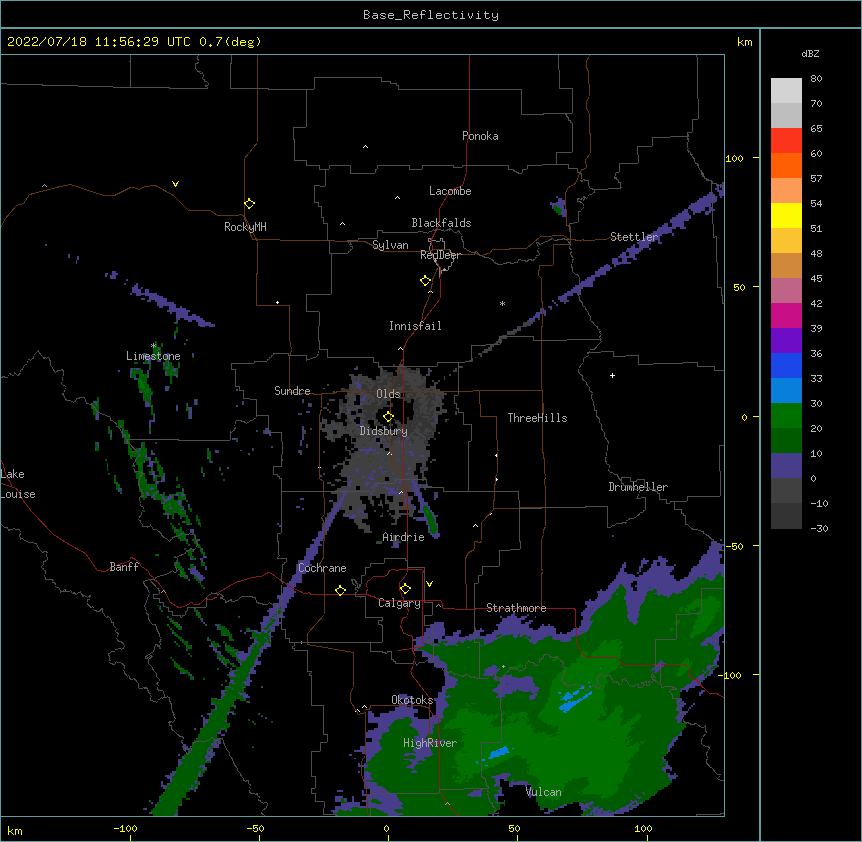Screen dimensions: 862x842
Task: Click the yellow V marker northwest of RockyMH
Action: click(175, 184)
